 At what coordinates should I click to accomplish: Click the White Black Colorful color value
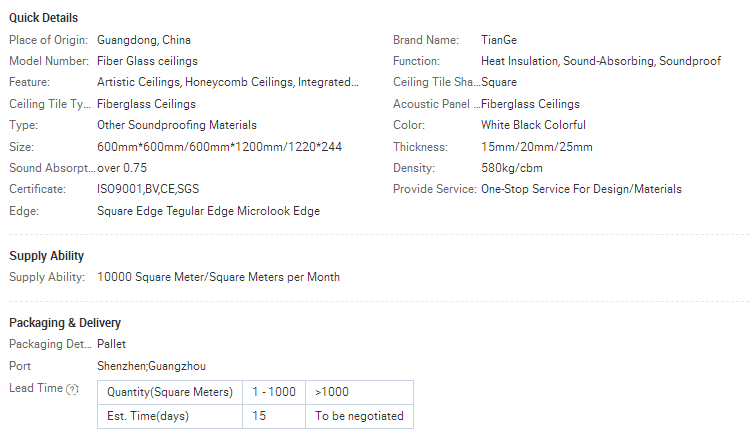pyautogui.click(x=533, y=126)
